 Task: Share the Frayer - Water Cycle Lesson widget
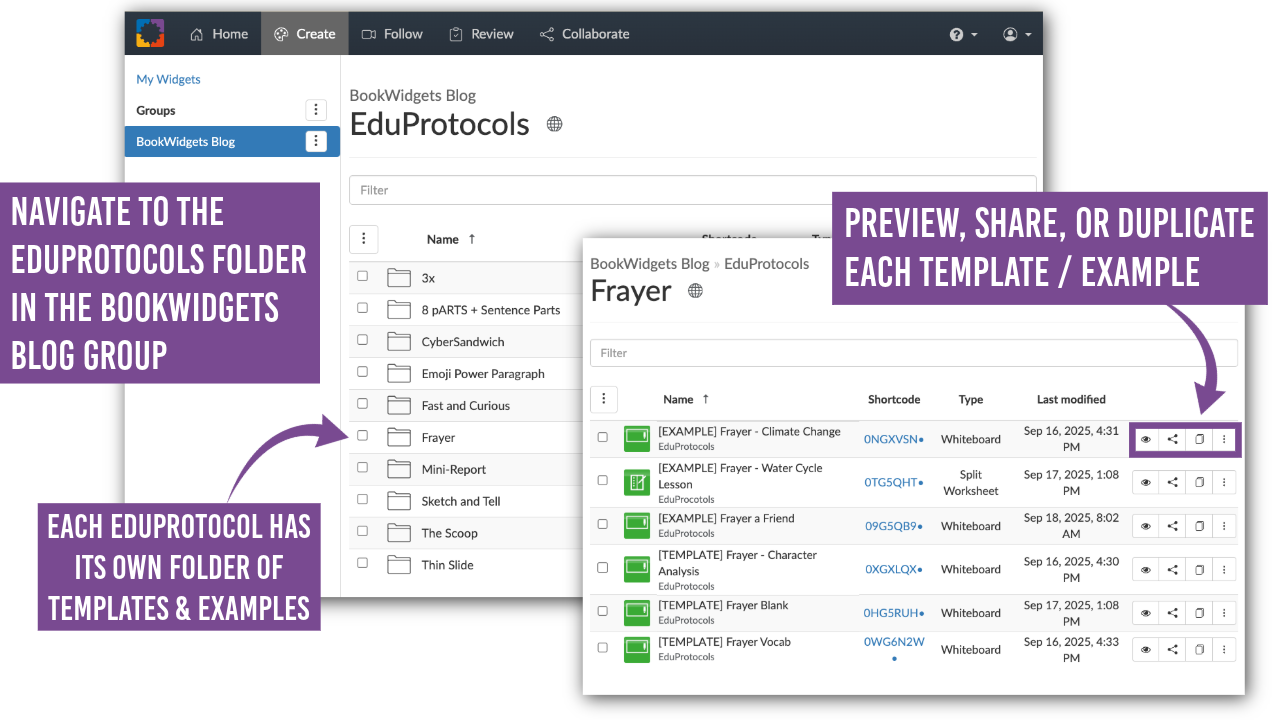click(1172, 482)
